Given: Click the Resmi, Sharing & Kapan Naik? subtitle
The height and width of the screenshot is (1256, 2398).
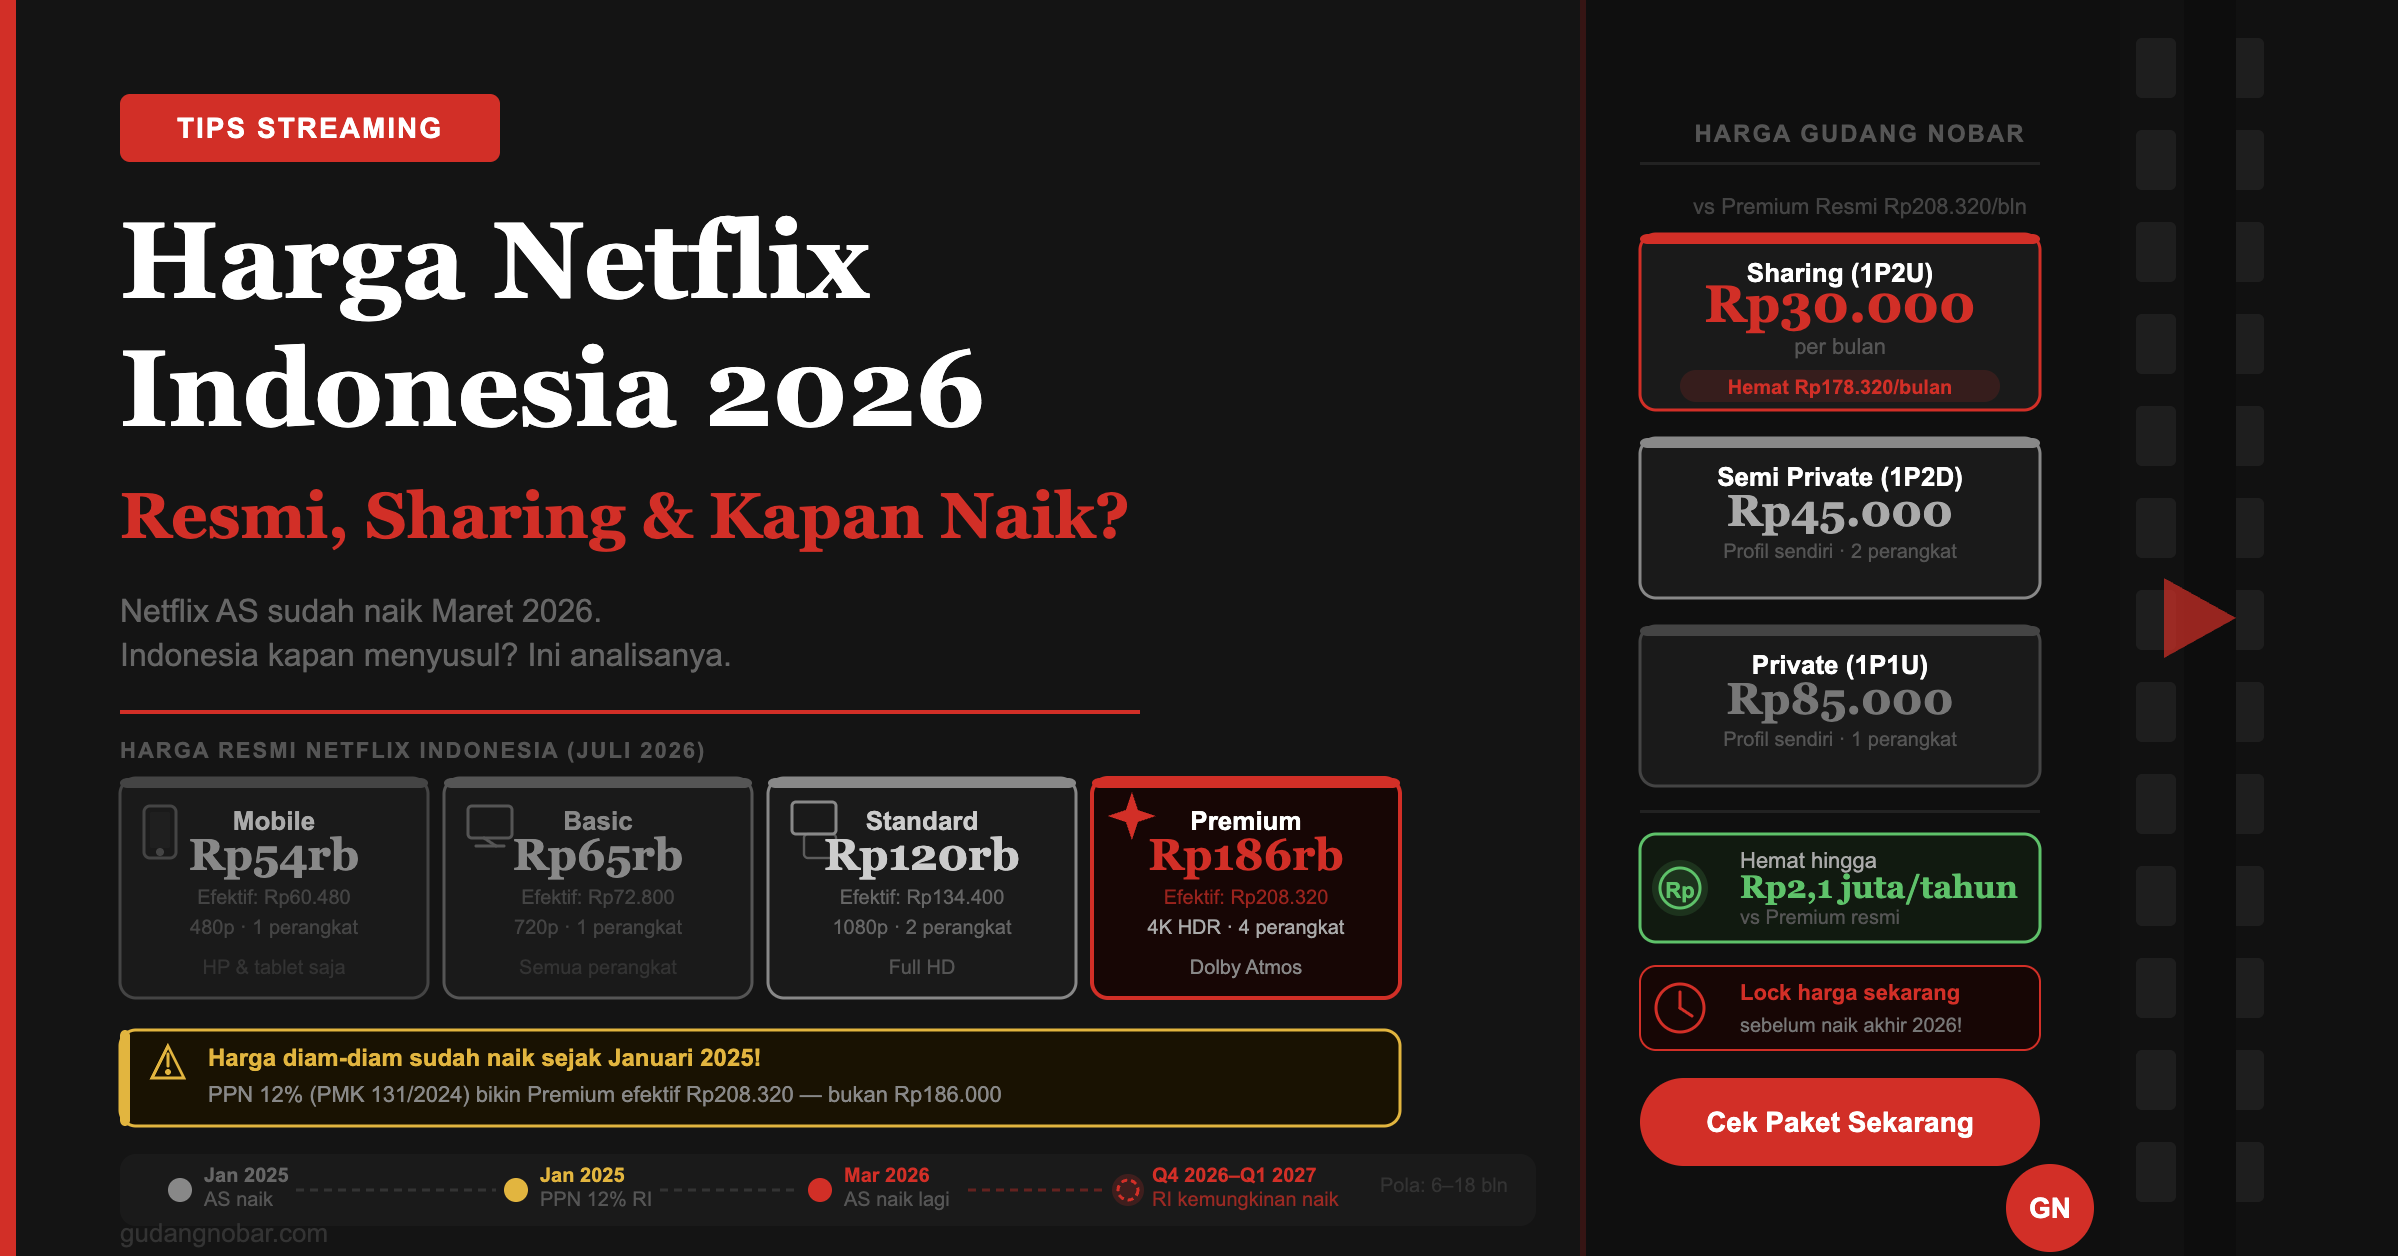Looking at the screenshot, I should pos(624,516).
